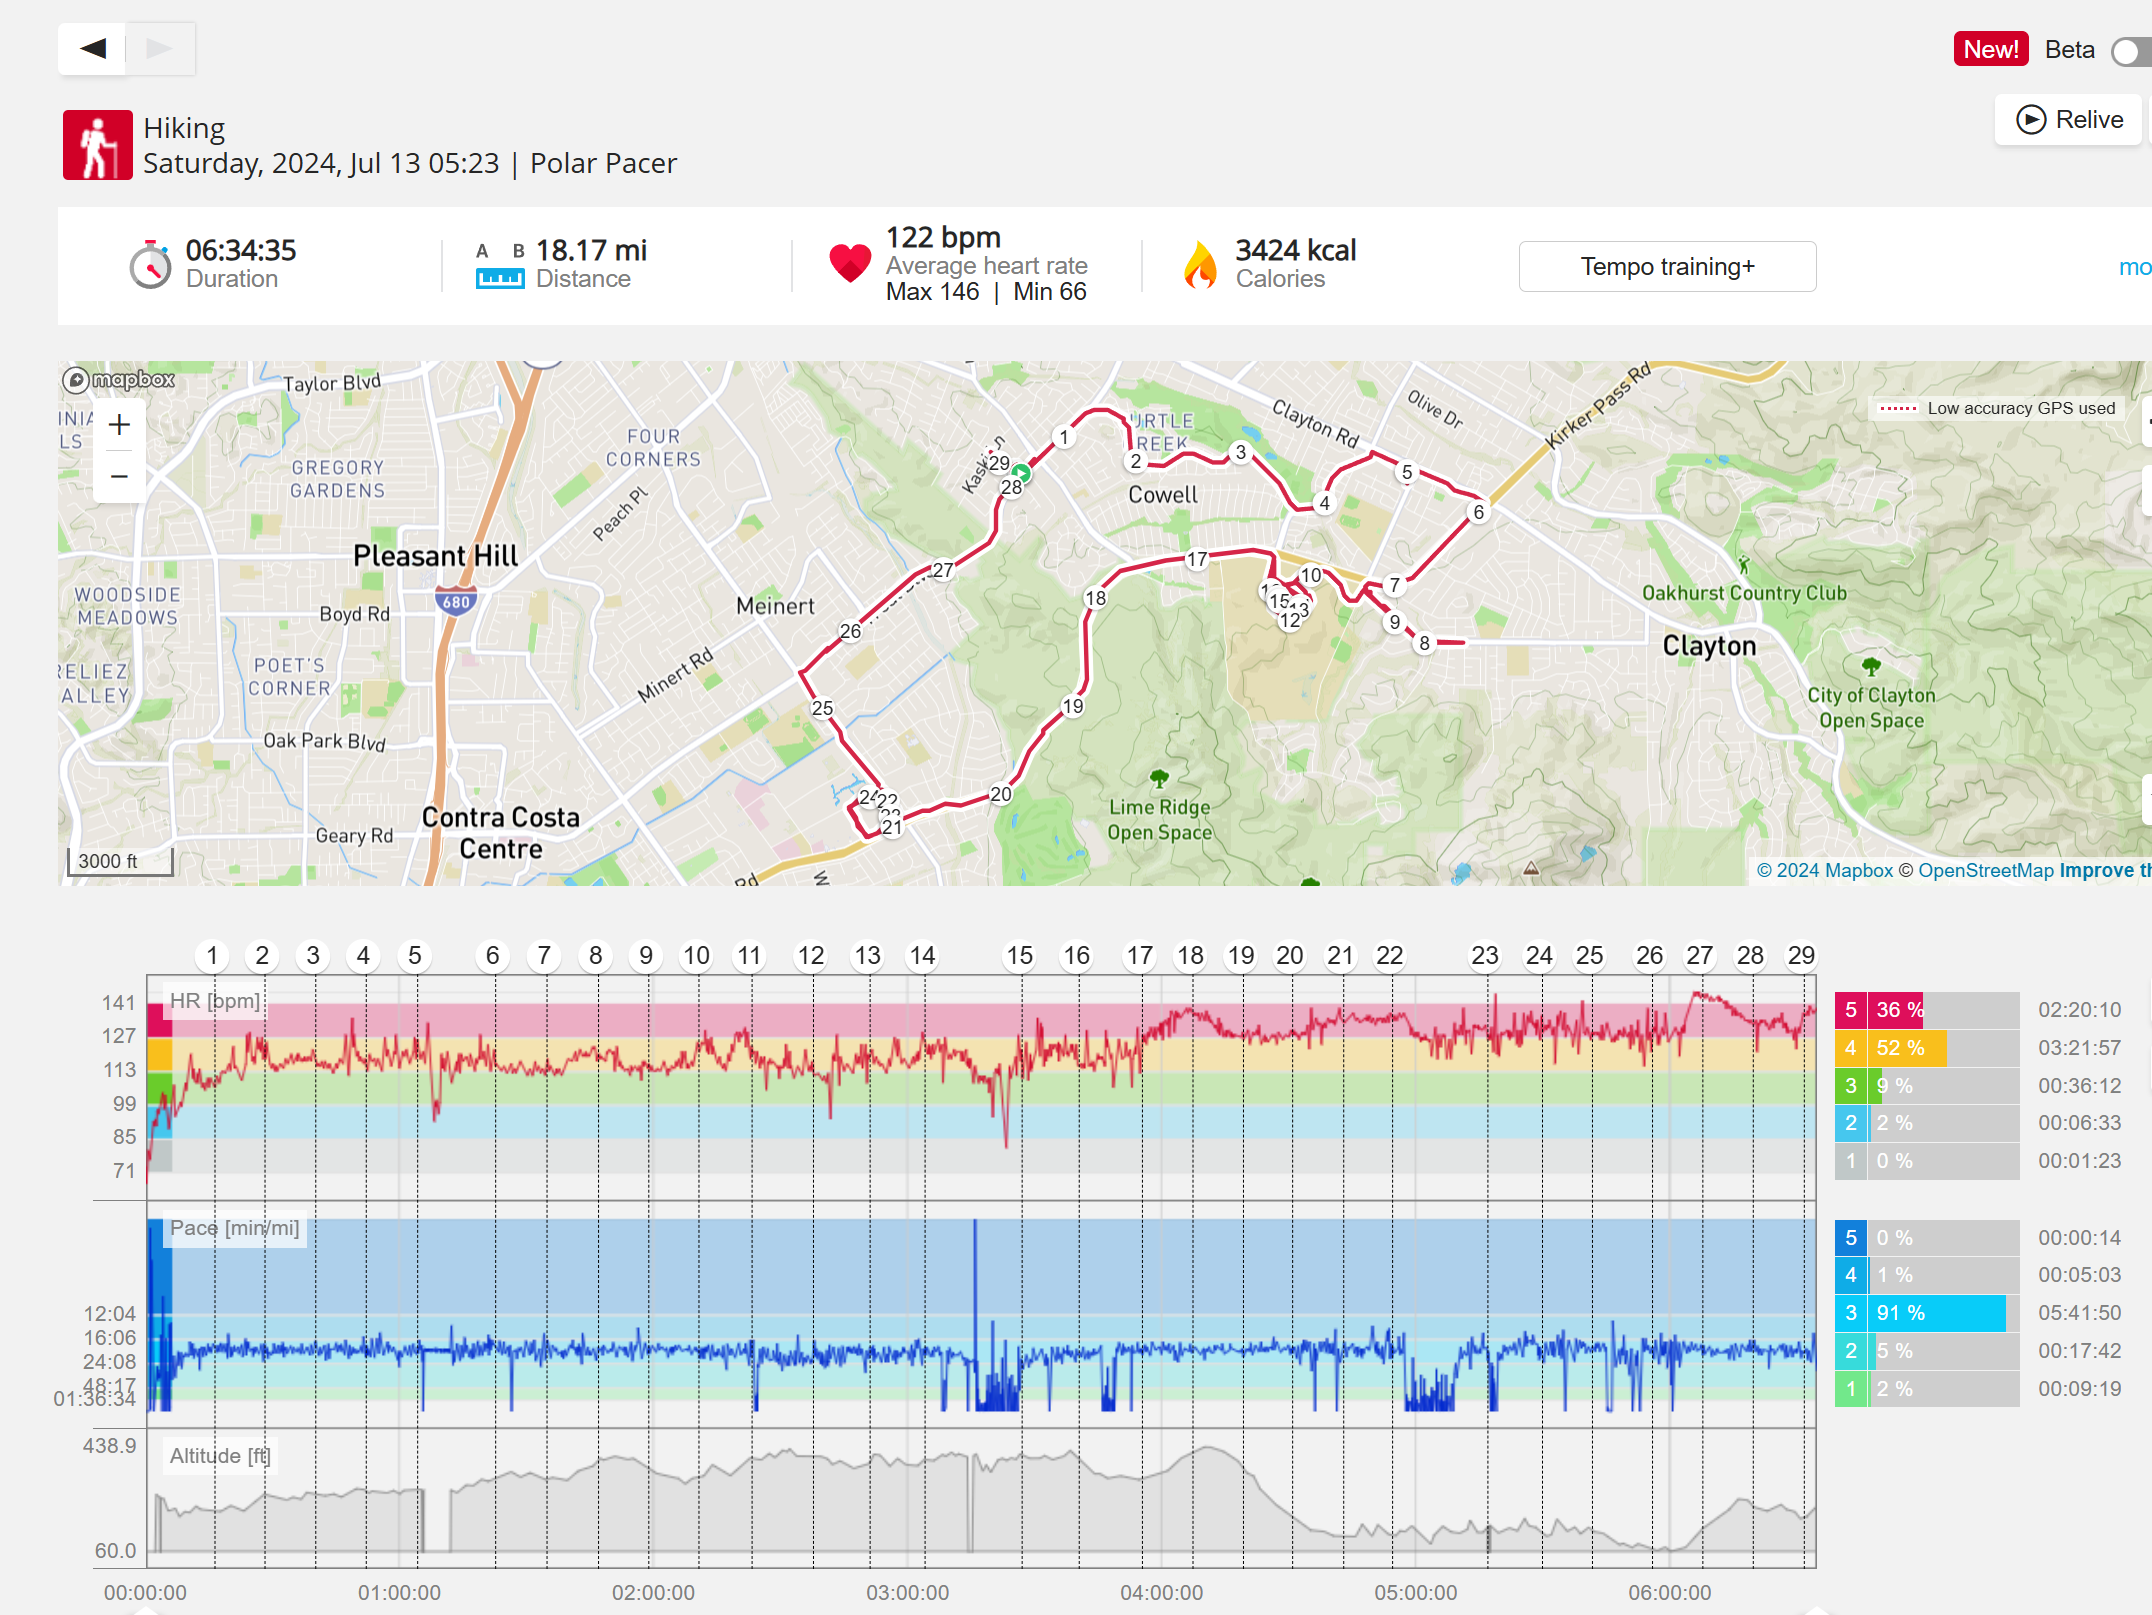Viewport: 2152px width, 1615px height.
Task: Click the red hiking sport icon
Action: point(98,145)
